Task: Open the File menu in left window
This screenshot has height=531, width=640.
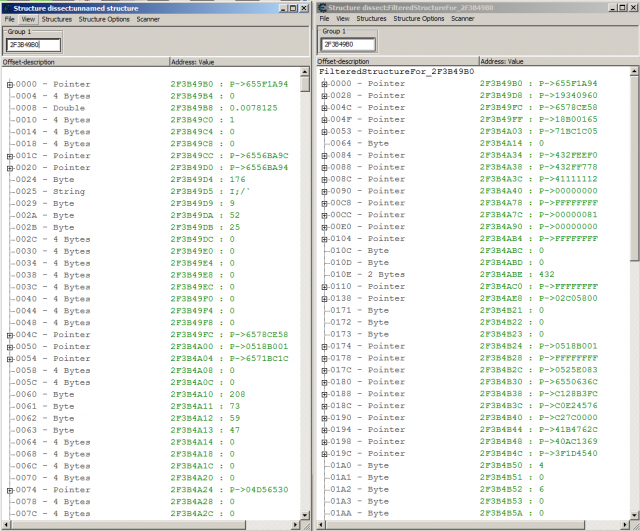Action: click(9, 19)
